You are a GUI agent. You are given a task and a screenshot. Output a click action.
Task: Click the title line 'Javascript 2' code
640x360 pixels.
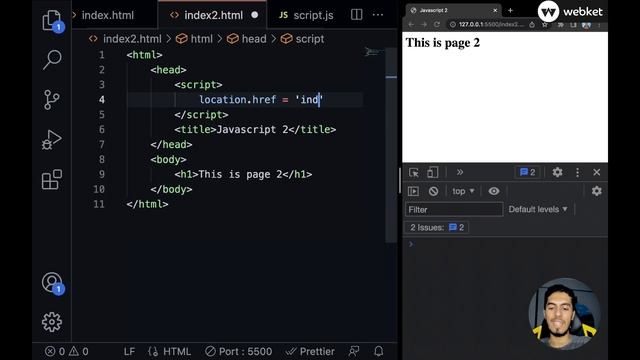[255, 130]
